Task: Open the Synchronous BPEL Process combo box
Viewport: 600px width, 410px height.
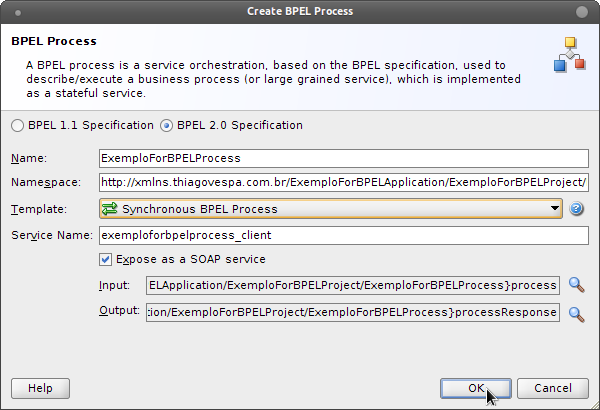Action: tap(331, 209)
